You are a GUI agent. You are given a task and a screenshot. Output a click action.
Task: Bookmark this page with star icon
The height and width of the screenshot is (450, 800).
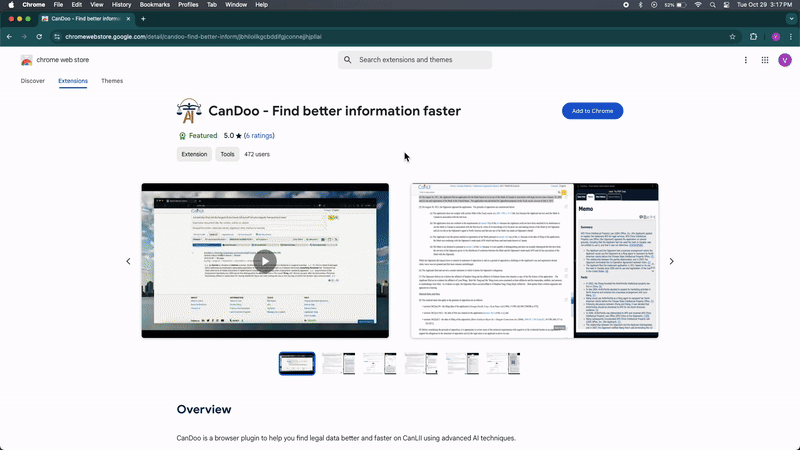click(x=733, y=37)
